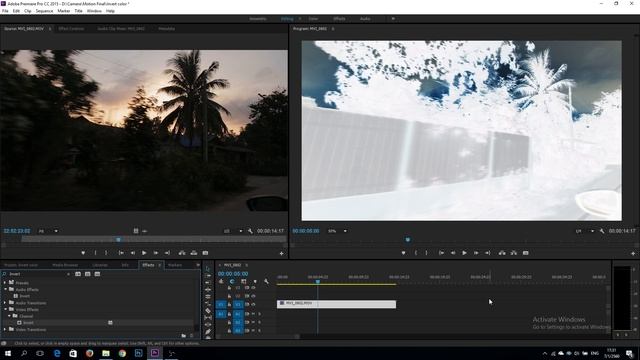Open Timeline display settings wrench
This screenshot has height=360, width=640.
coord(266,281)
